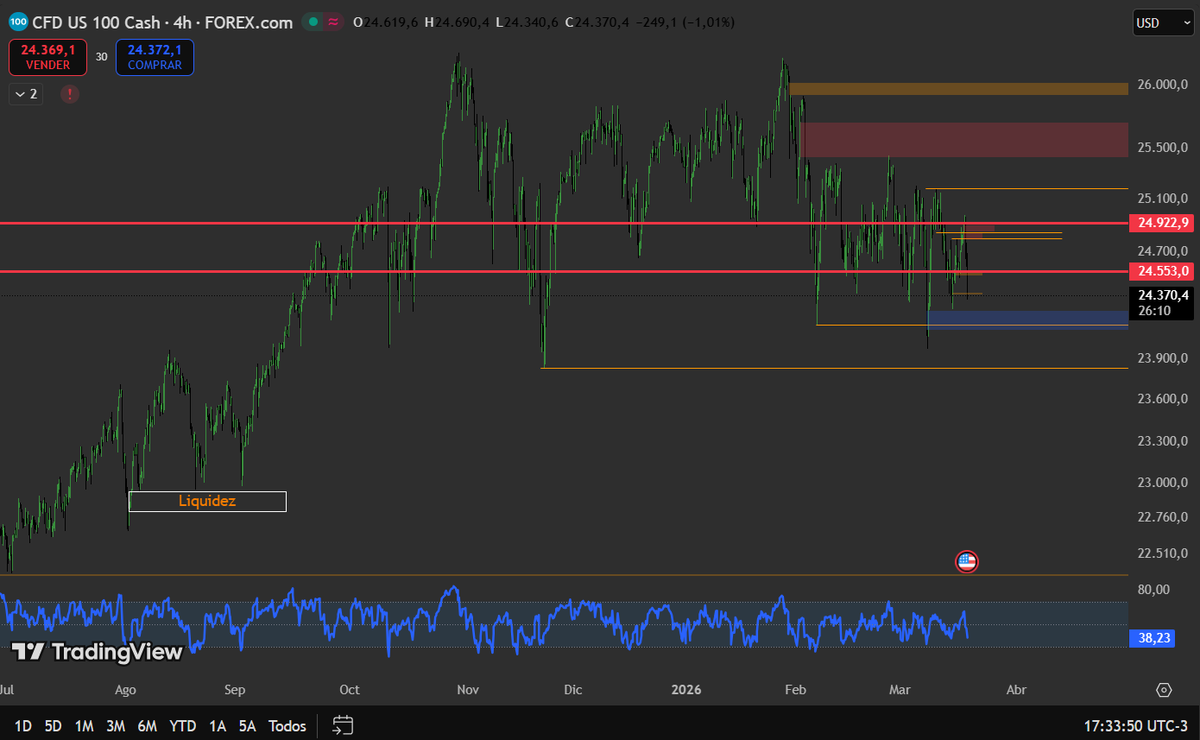Open the go-to-date calendar icon
1200x740 pixels.
click(343, 725)
